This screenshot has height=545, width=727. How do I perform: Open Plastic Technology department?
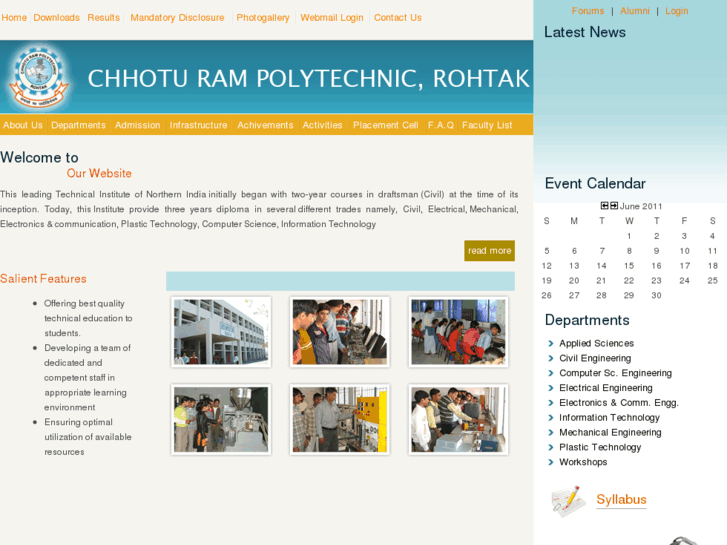(600, 447)
